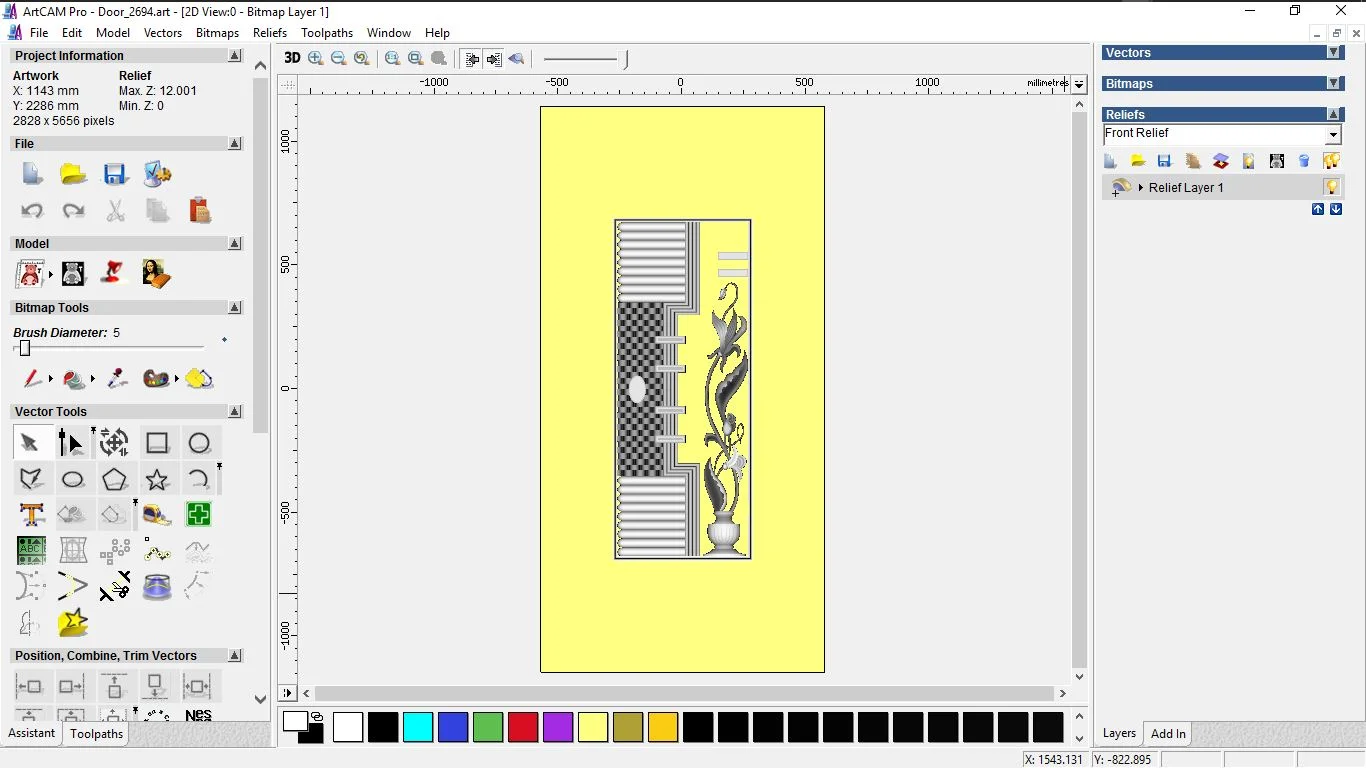This screenshot has height=768, width=1366.
Task: Collapse the Vector Tools panel
Action: pyautogui.click(x=235, y=411)
